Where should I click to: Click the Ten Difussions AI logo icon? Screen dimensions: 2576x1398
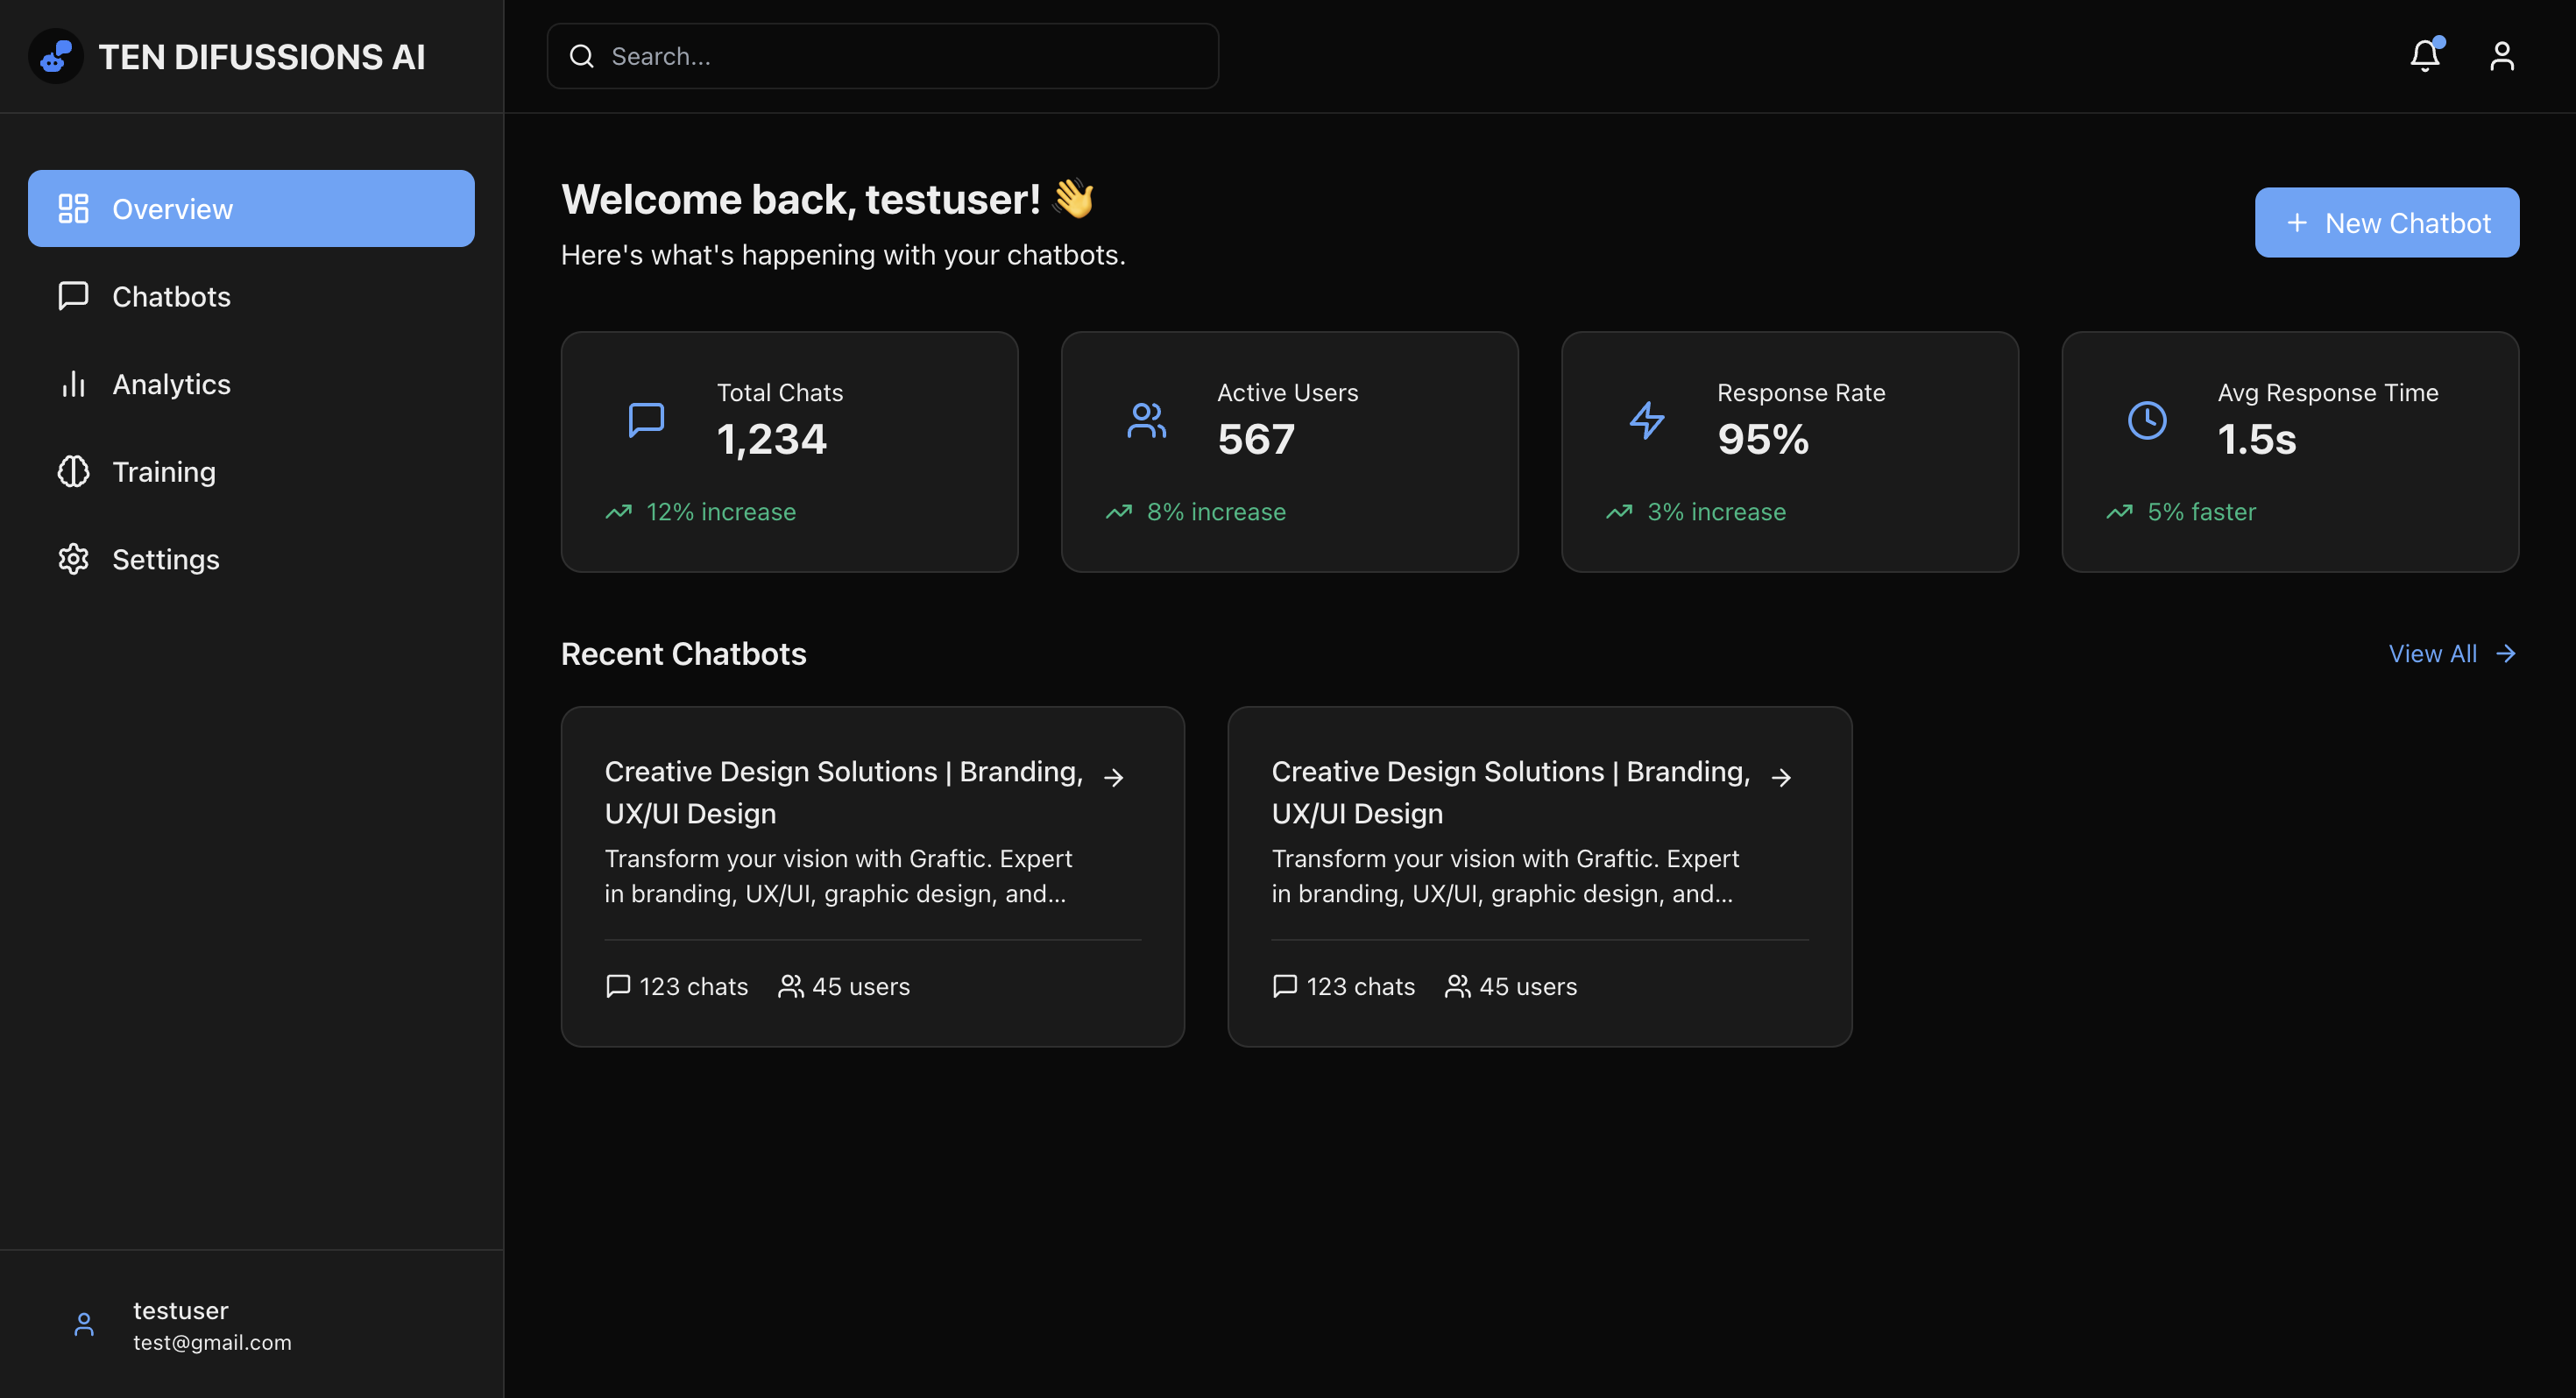point(56,56)
